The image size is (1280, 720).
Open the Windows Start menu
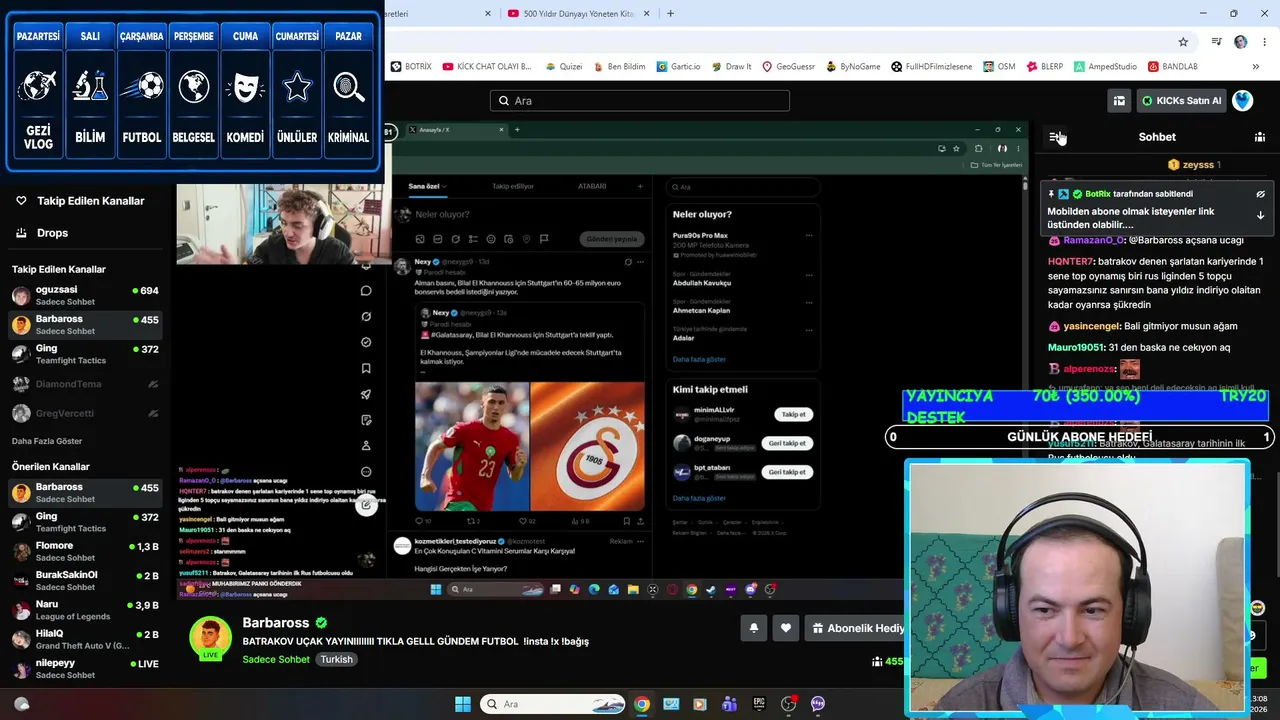point(463,704)
